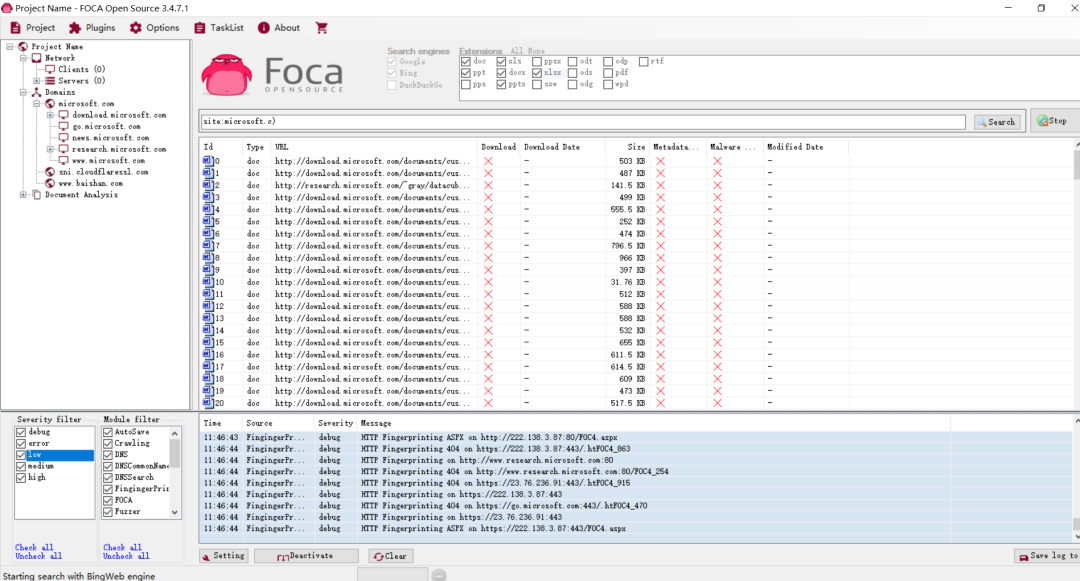Click the Deactivate log button

pos(306,556)
